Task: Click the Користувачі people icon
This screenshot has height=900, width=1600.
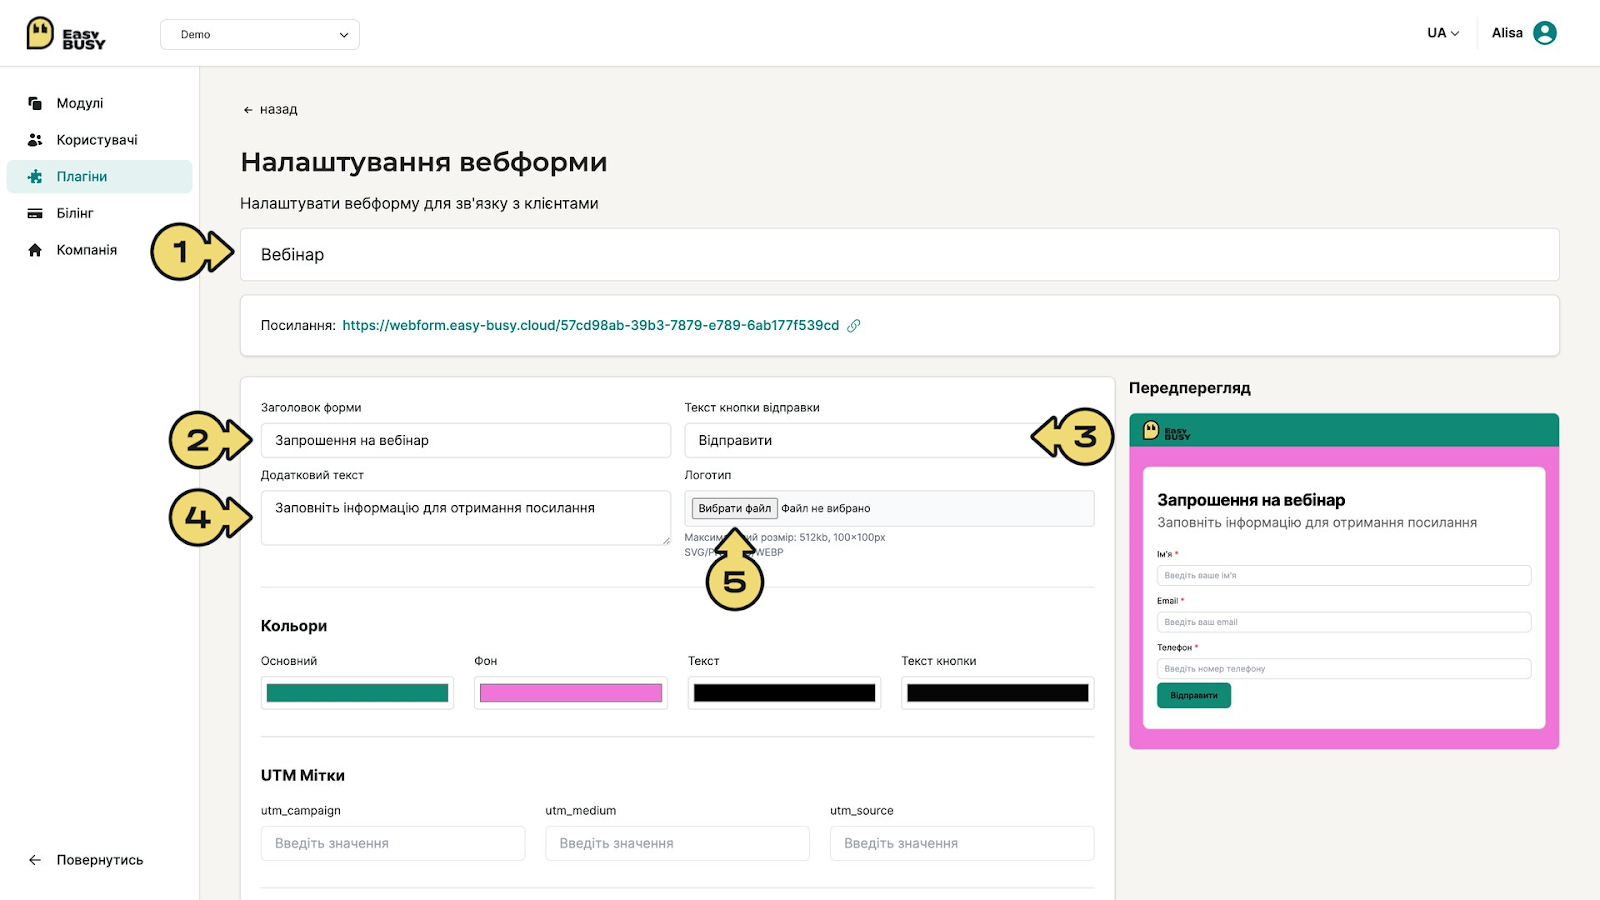Action: [35, 140]
